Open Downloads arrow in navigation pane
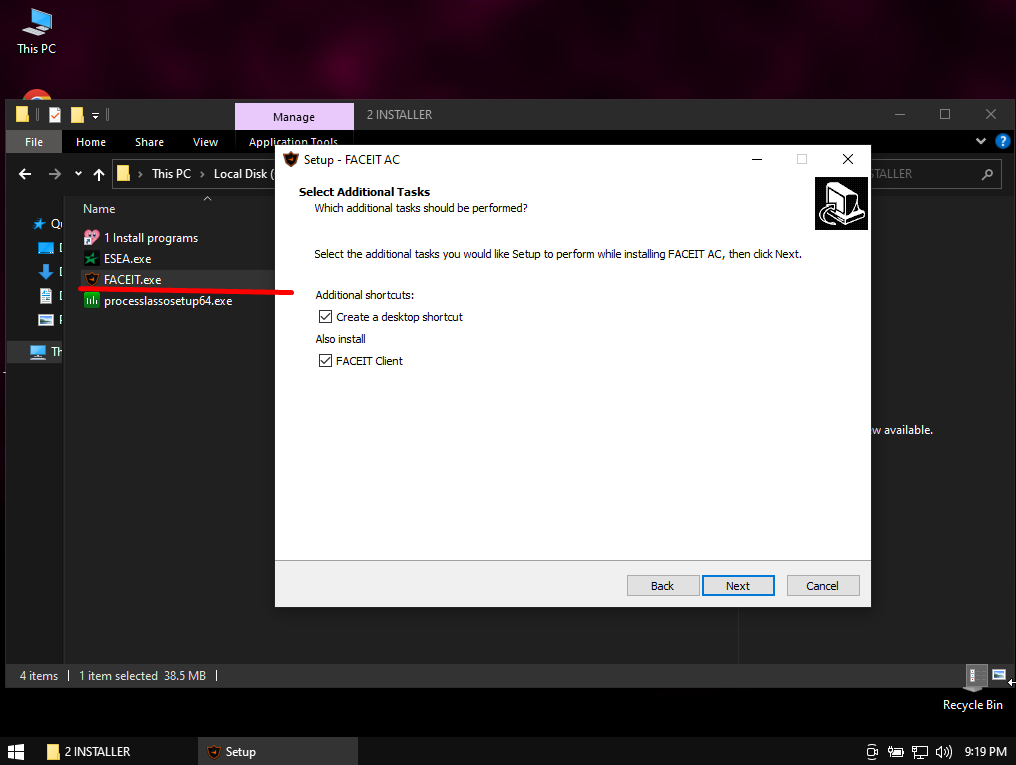 pyautogui.click(x=45, y=271)
